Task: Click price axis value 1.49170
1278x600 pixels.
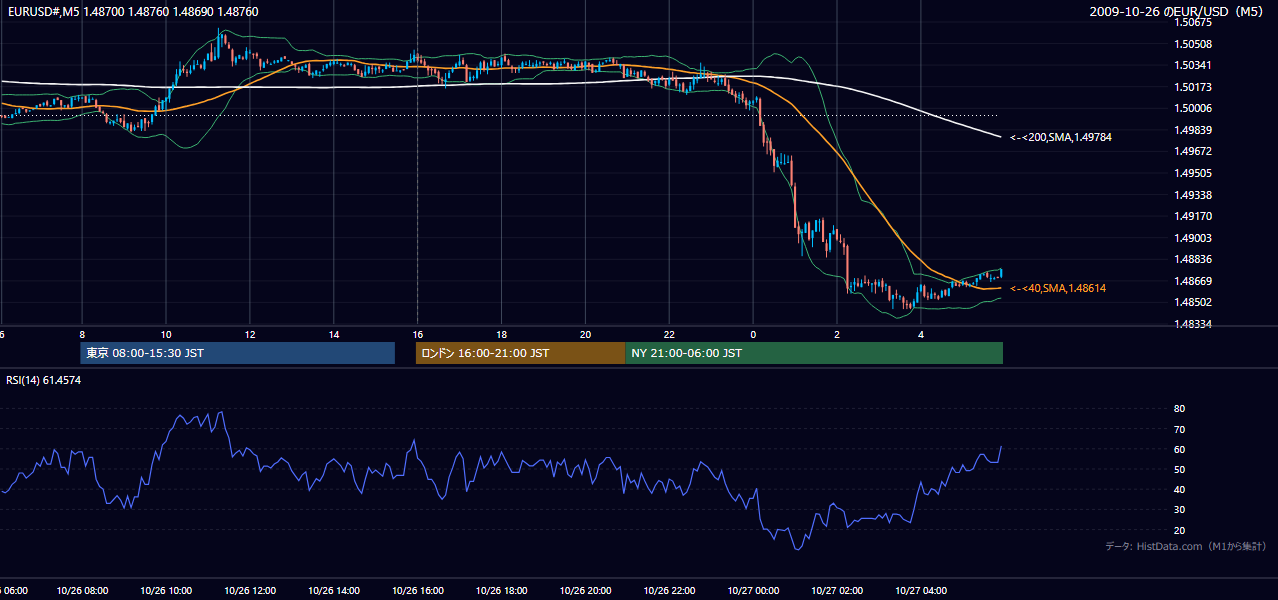Action: pos(1192,216)
